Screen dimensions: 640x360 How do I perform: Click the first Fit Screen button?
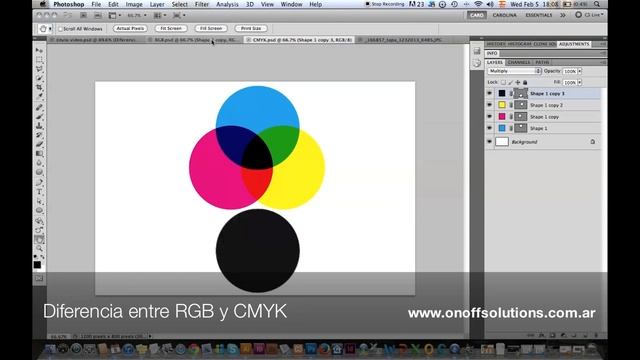(171, 29)
